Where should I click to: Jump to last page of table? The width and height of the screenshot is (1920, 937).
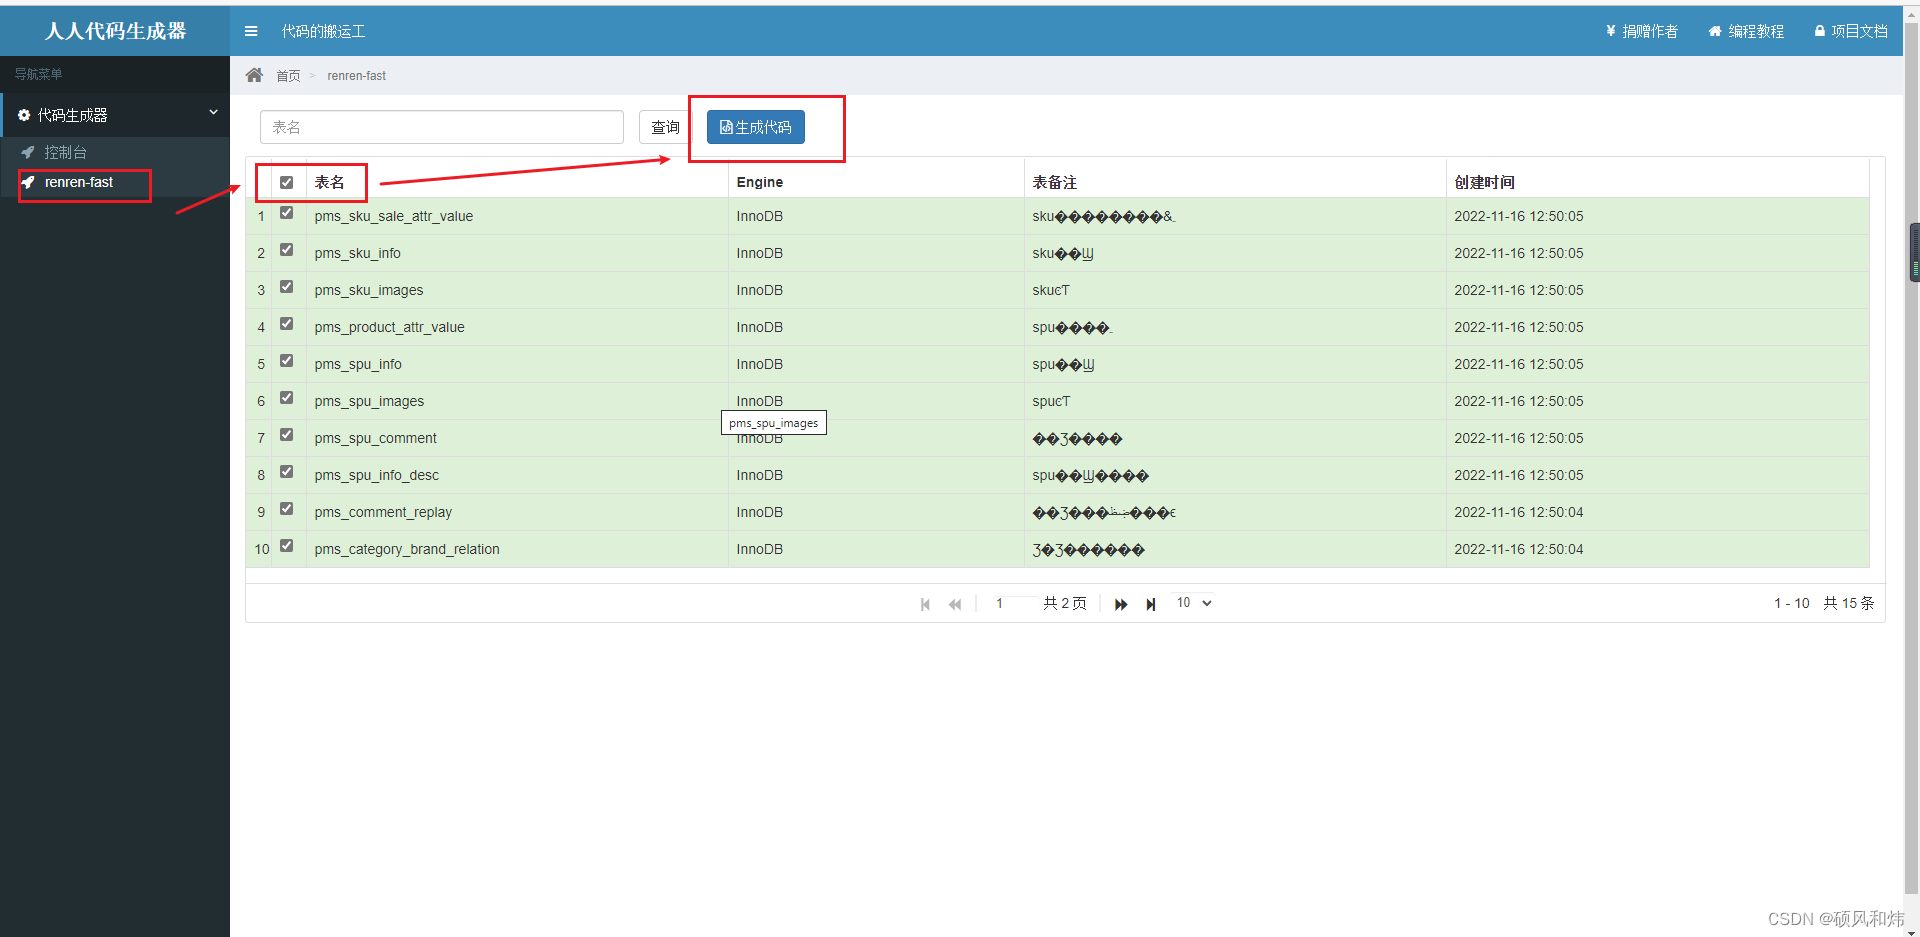pos(1151,604)
